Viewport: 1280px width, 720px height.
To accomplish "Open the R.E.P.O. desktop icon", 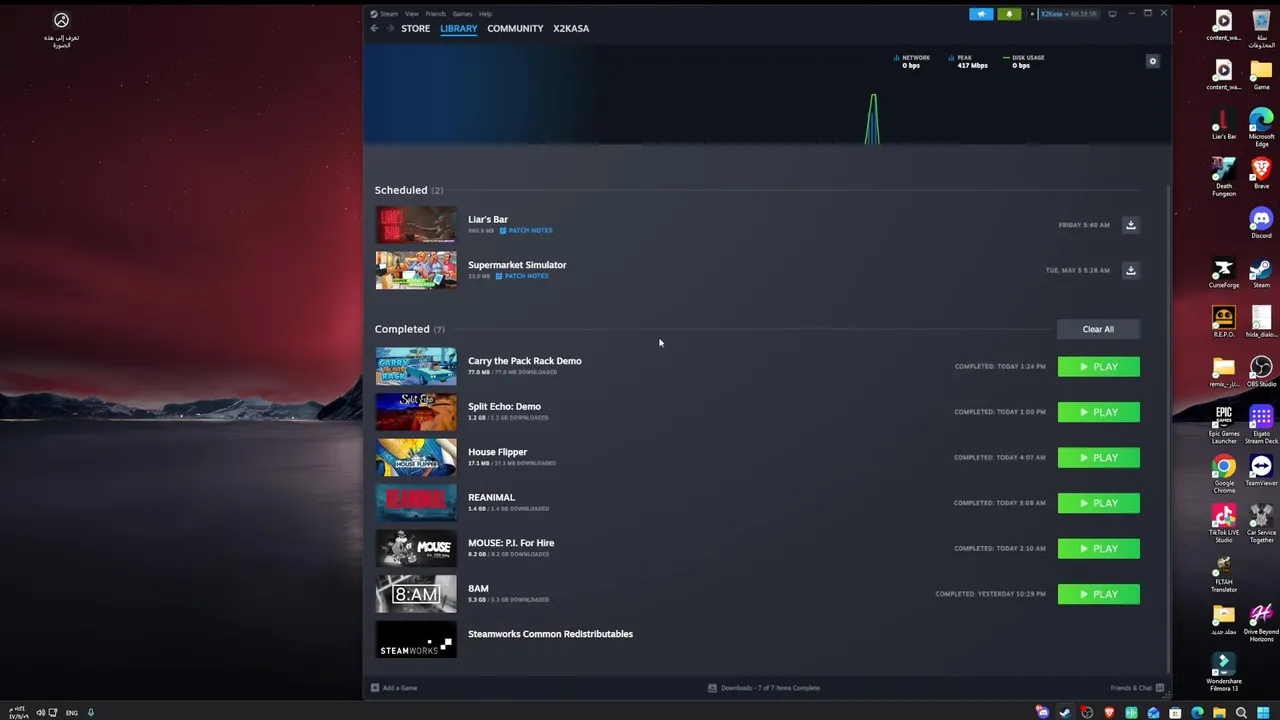I will [x=1224, y=322].
